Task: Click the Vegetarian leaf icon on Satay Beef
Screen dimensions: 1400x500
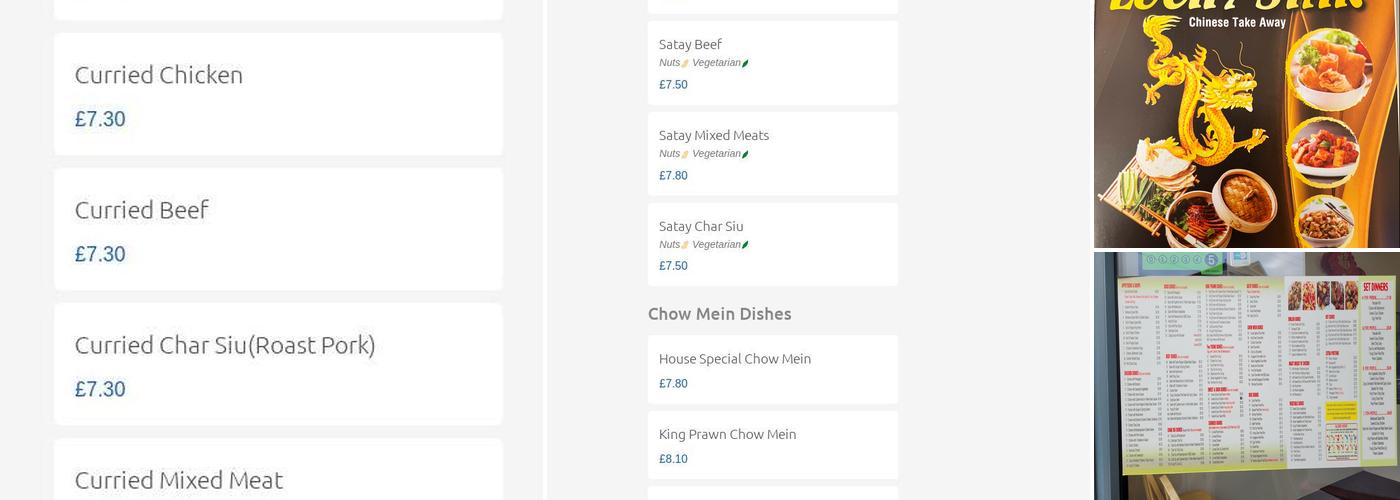Action: pyautogui.click(x=745, y=63)
